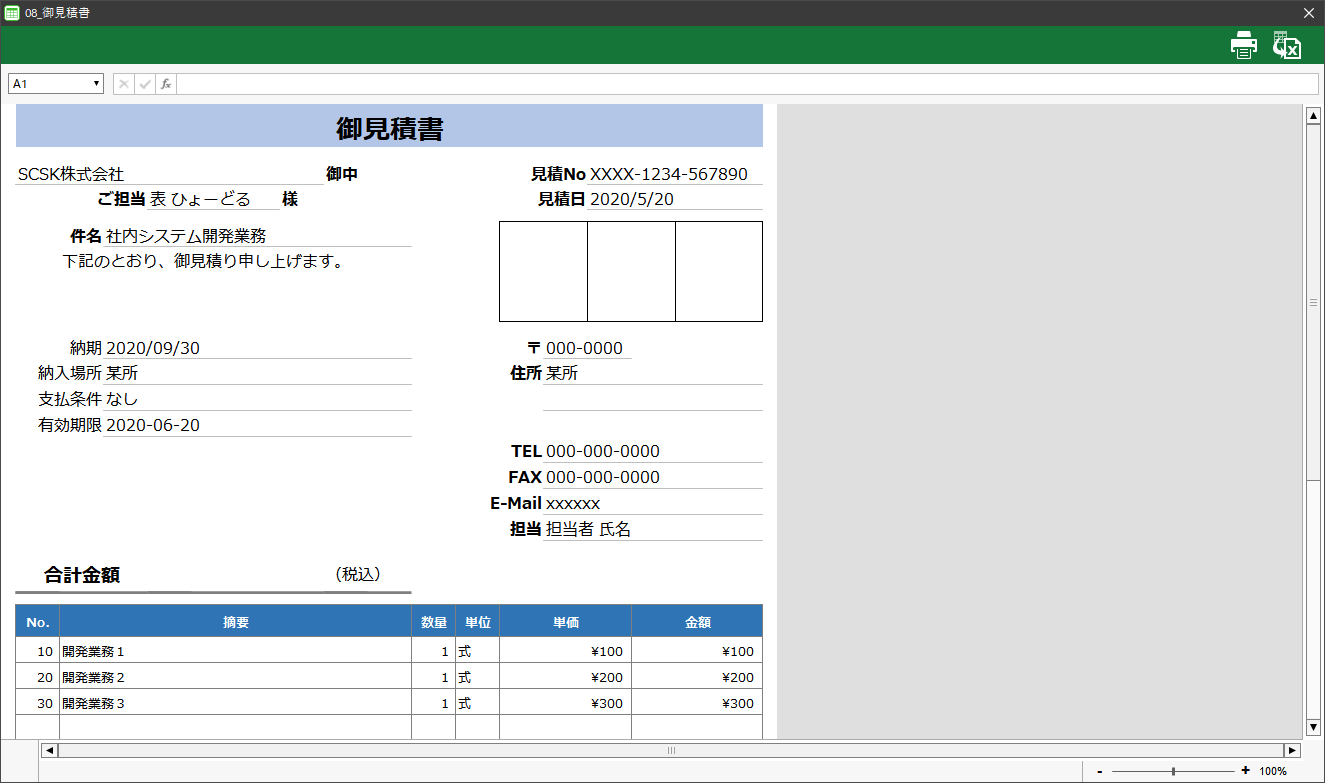Click the horizontal scrollbar left arrow
The height and width of the screenshot is (783, 1325).
pos(48,750)
